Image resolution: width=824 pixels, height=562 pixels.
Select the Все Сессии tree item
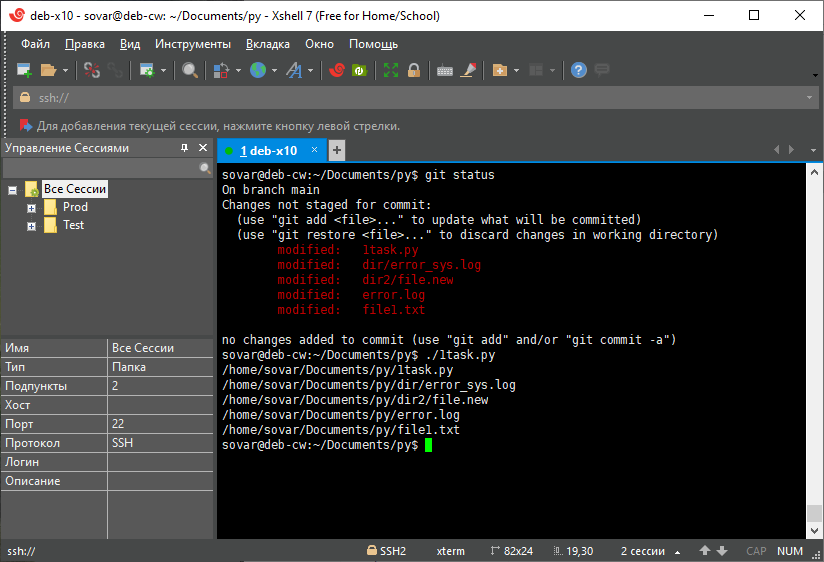pos(75,189)
